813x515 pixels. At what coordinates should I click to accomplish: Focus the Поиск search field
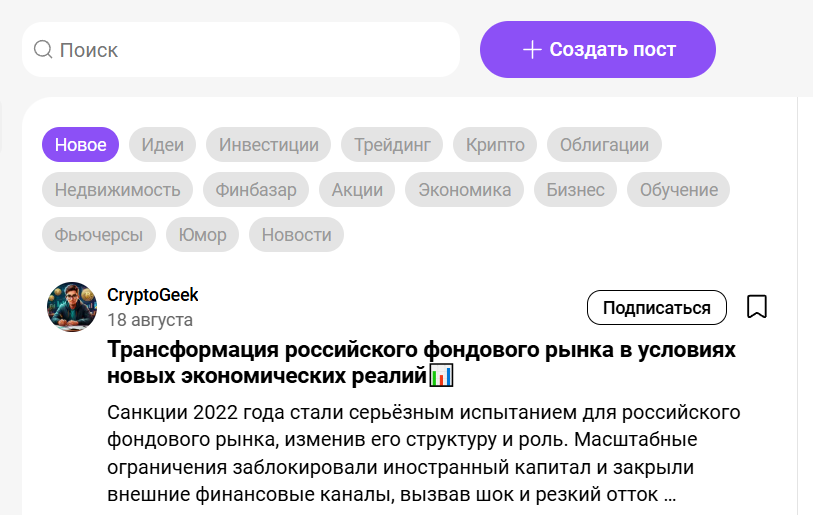(x=250, y=49)
